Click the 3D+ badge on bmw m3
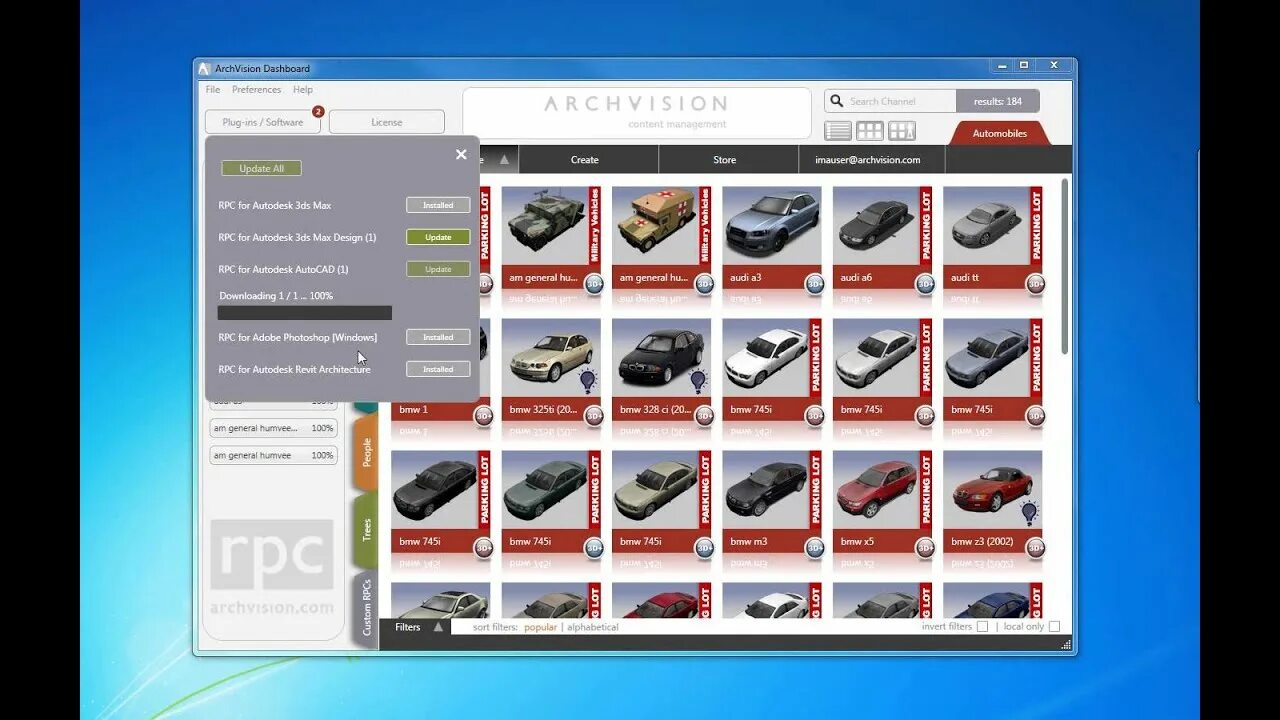Screen dimensions: 1280x720 (x=815, y=548)
